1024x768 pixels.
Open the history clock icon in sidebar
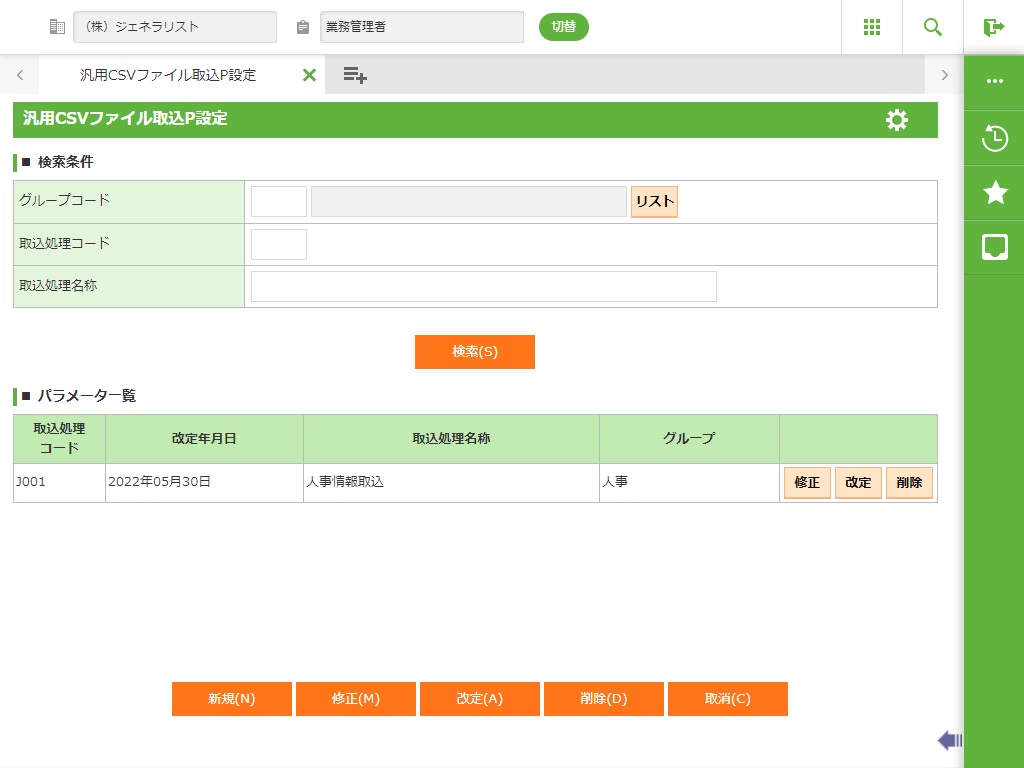point(995,138)
